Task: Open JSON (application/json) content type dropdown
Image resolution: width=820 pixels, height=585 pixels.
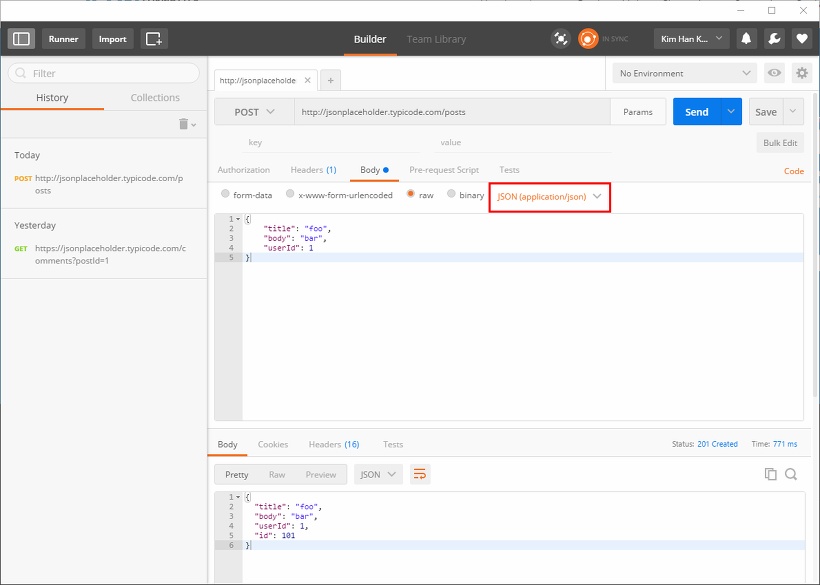Action: point(549,197)
